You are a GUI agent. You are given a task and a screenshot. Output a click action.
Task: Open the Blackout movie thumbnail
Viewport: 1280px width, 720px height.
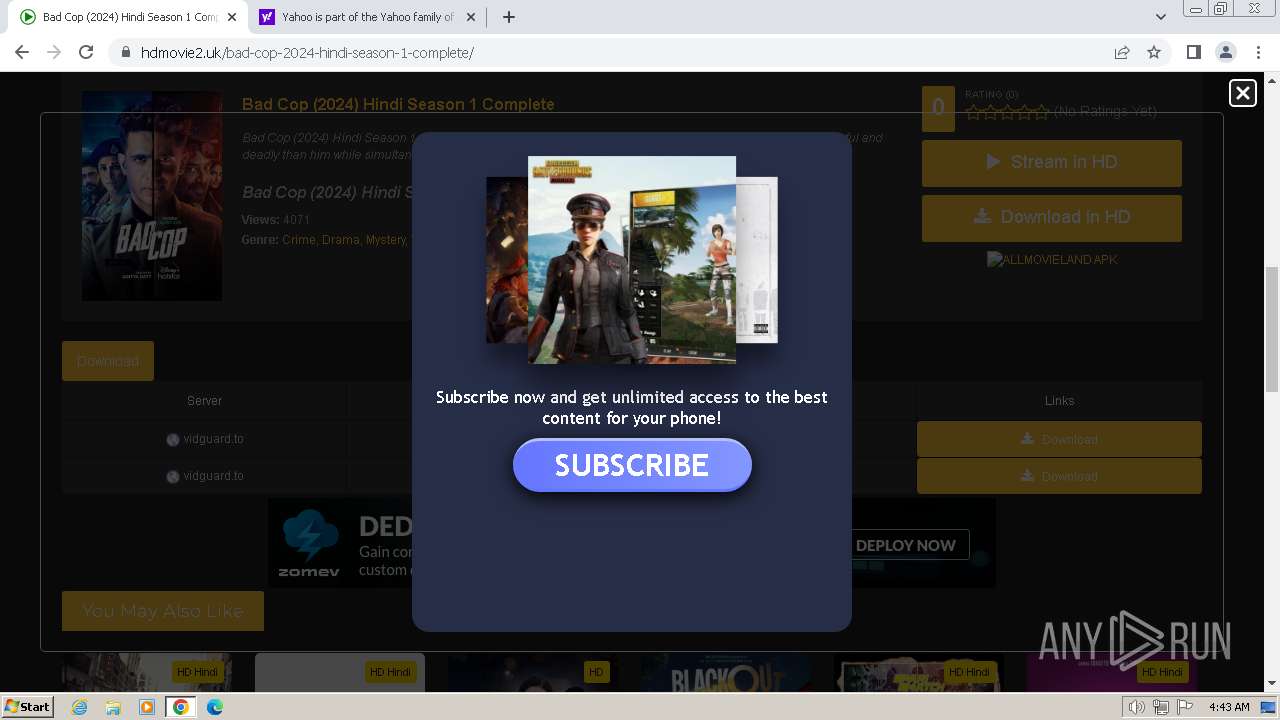tap(726, 673)
